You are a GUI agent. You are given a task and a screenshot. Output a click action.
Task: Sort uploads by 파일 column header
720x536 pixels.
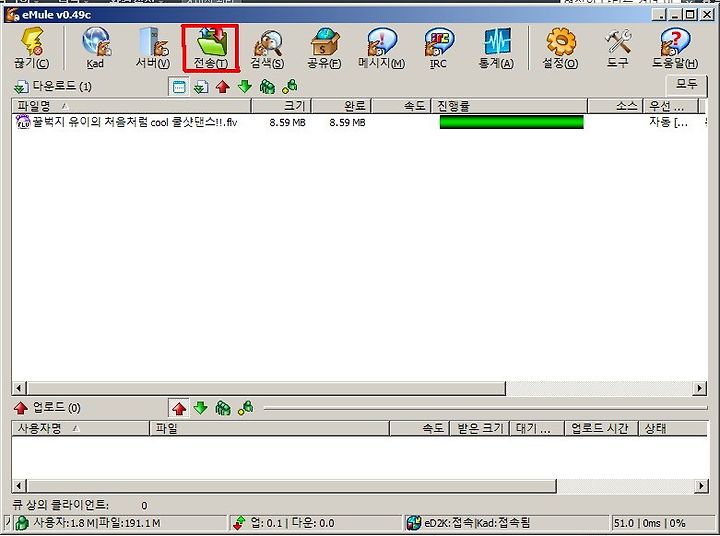270,429
